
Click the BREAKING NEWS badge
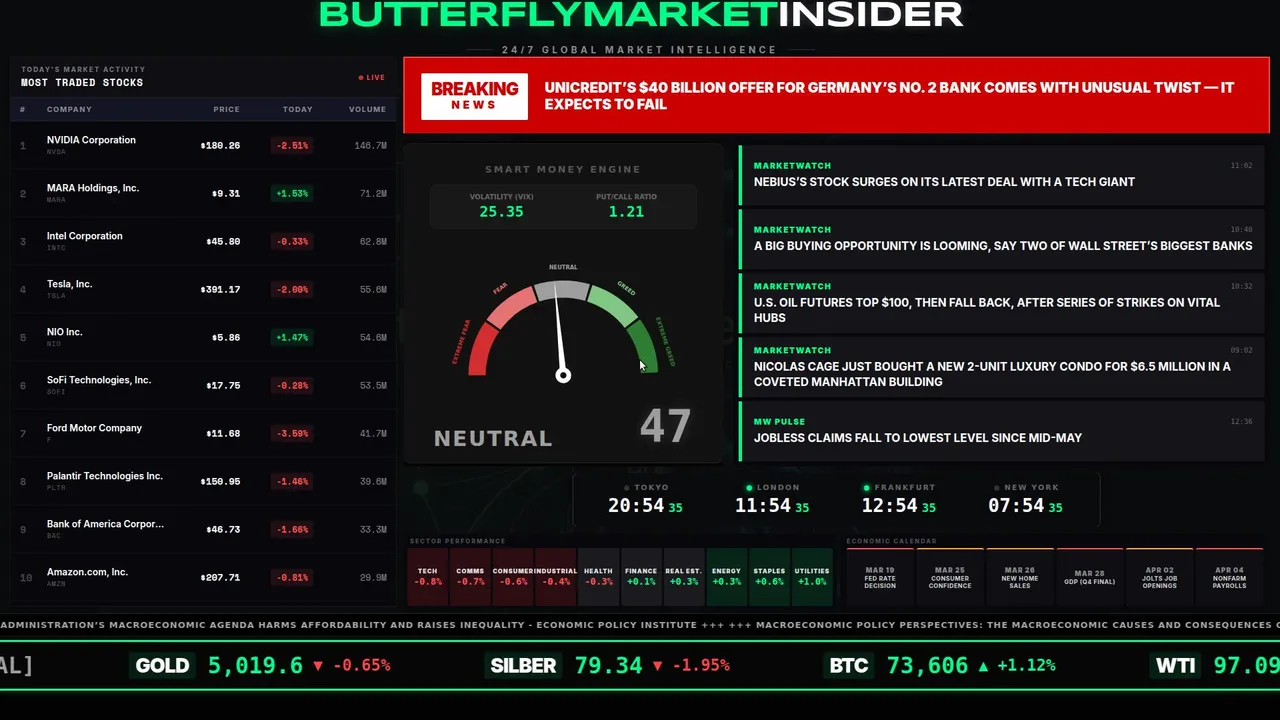(474, 96)
